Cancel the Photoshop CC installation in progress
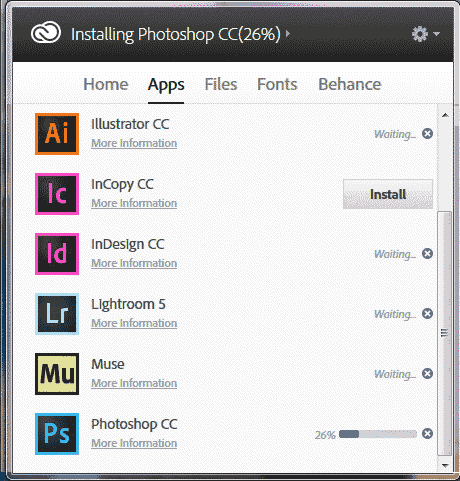Screen dimensions: 460x481 coord(427,434)
